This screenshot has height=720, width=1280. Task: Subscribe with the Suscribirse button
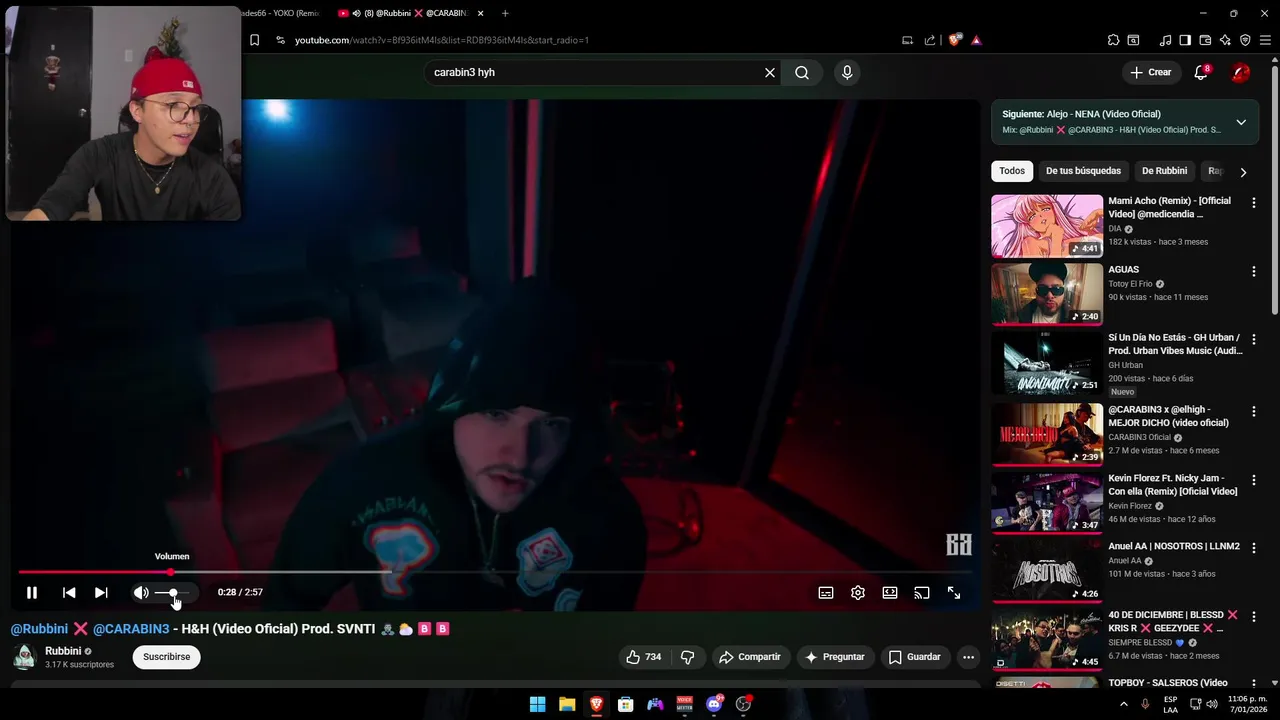[x=166, y=657]
